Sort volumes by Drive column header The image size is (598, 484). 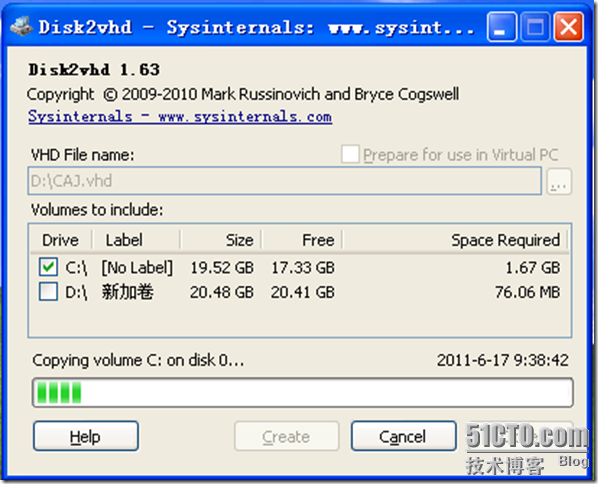[x=61, y=240]
